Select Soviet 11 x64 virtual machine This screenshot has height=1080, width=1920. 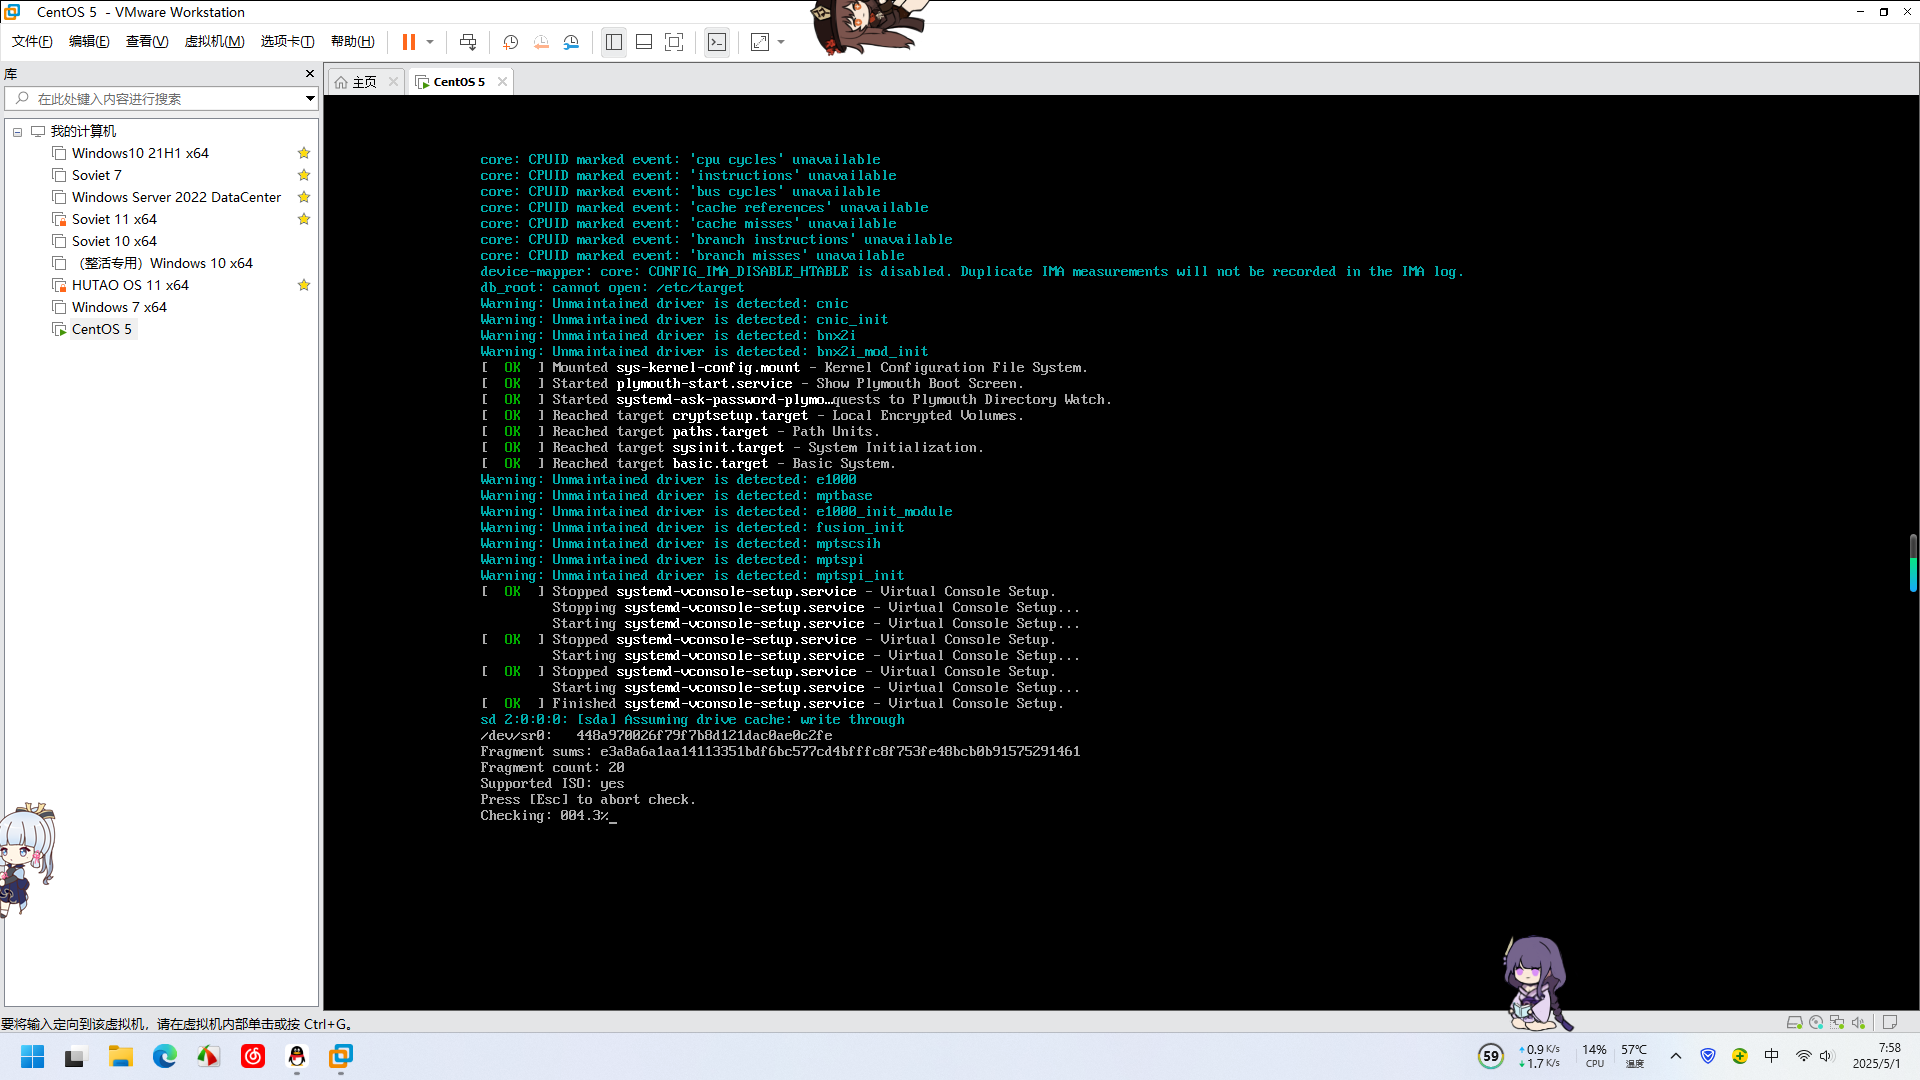[114, 219]
